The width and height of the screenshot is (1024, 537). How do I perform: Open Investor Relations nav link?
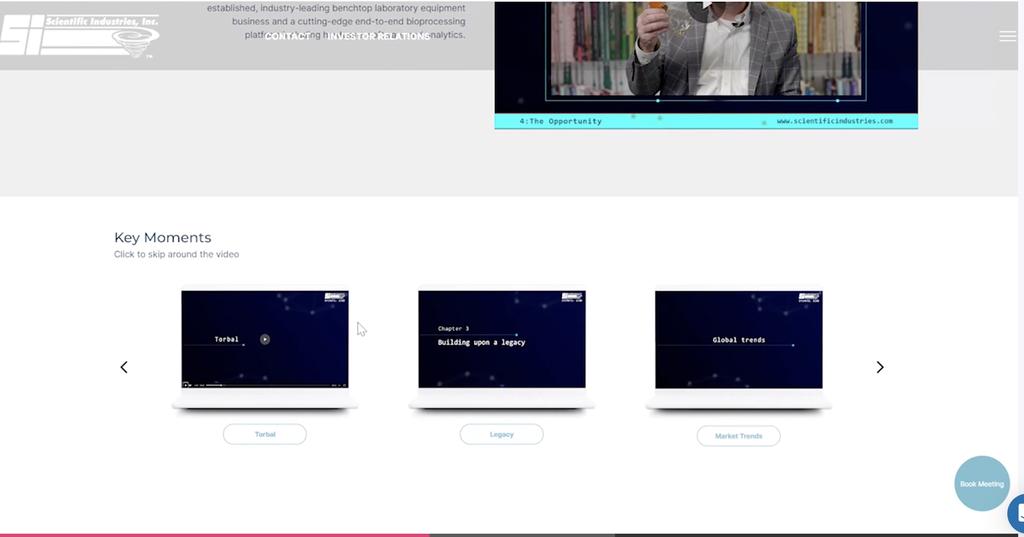[x=379, y=36]
